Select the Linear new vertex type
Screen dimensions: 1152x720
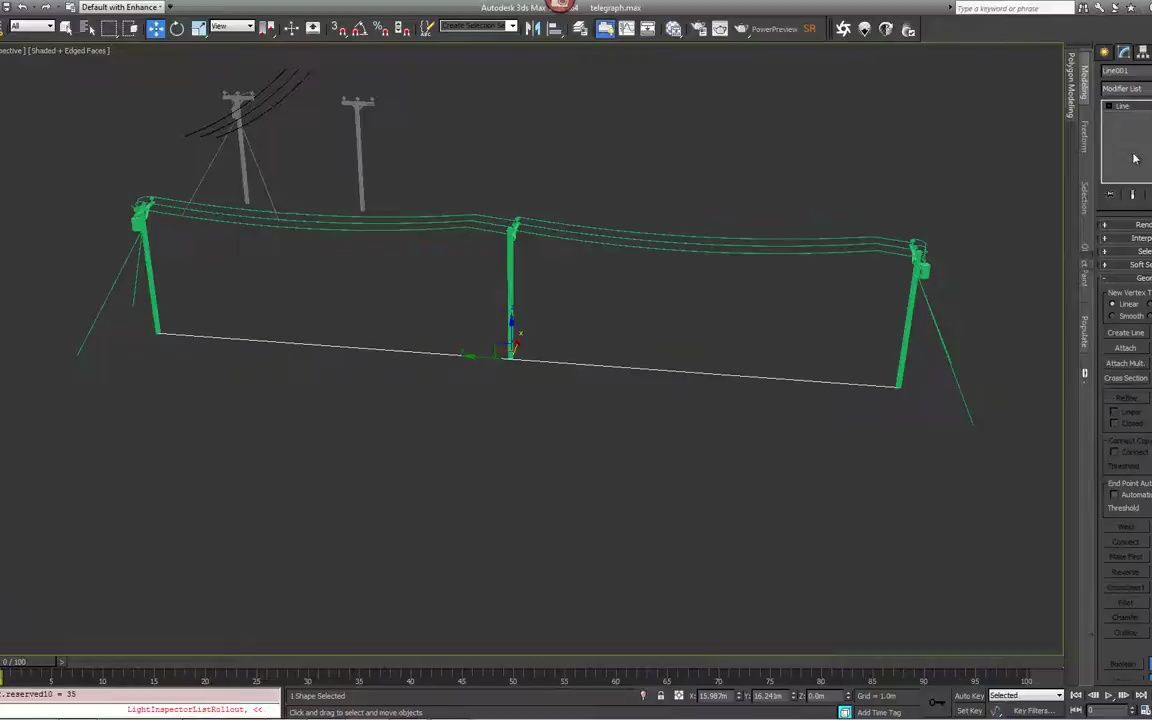[1112, 304]
